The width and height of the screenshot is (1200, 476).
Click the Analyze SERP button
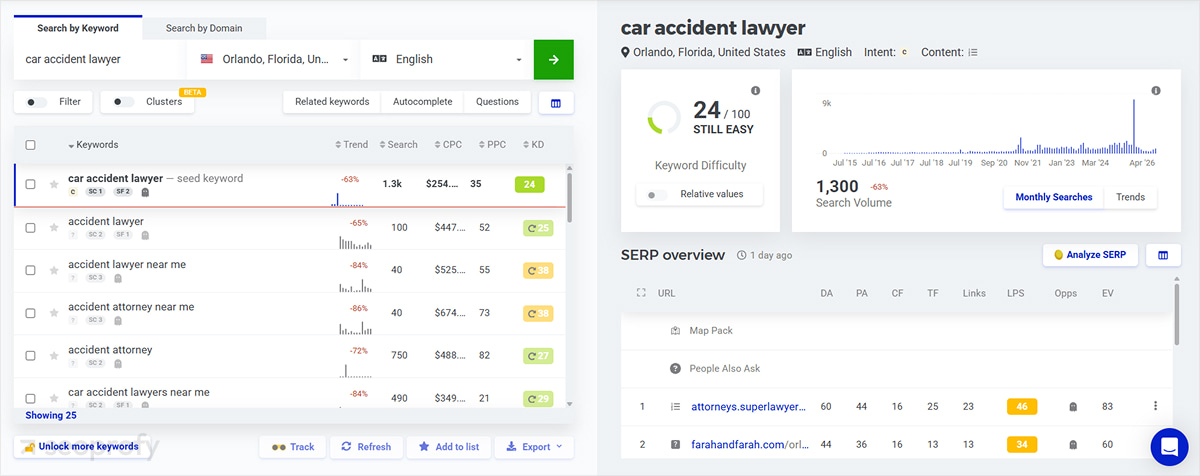click(1089, 255)
